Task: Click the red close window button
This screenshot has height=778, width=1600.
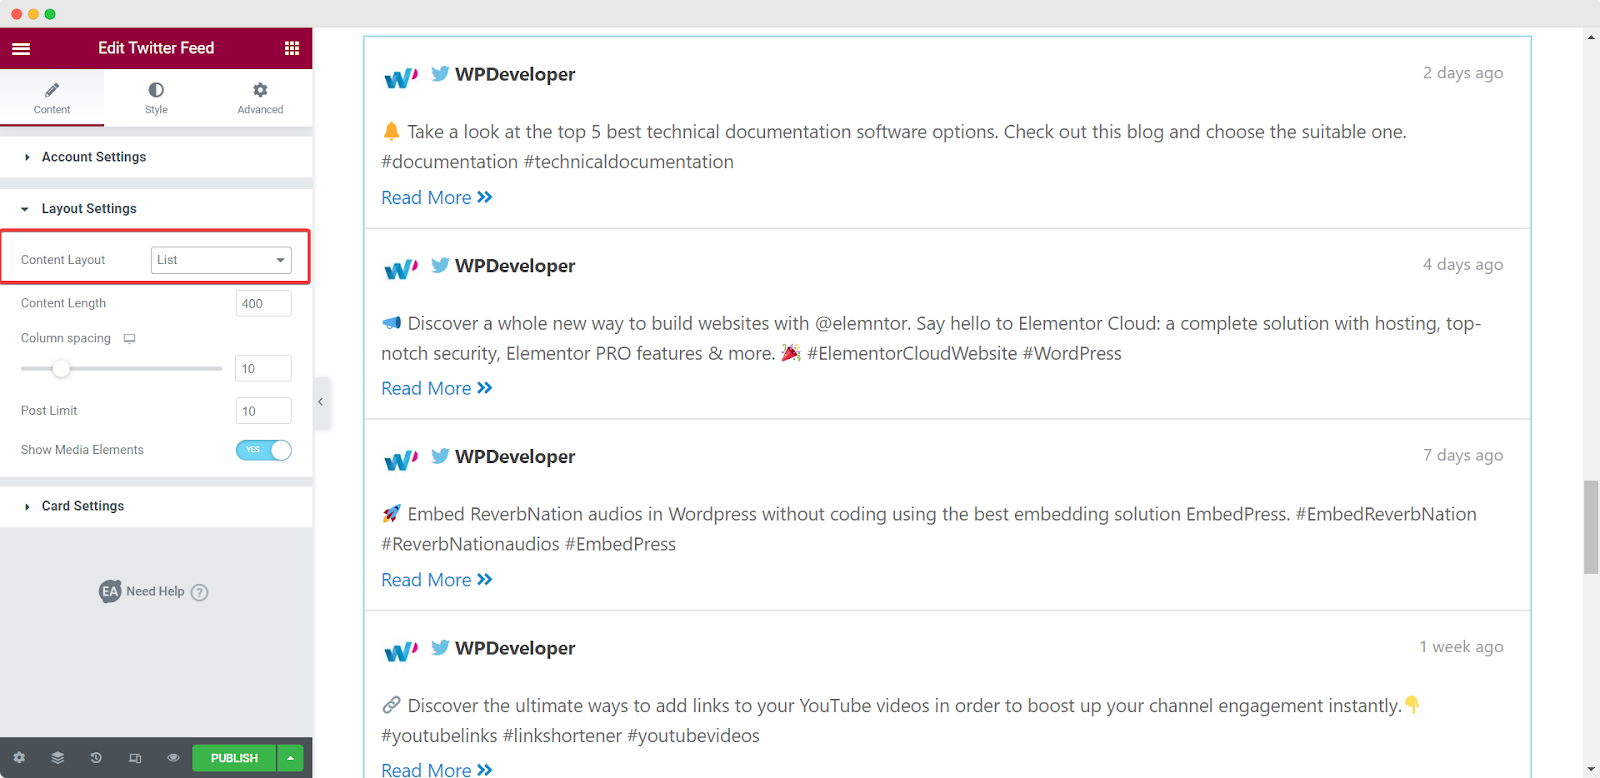Action: pyautogui.click(x=16, y=14)
